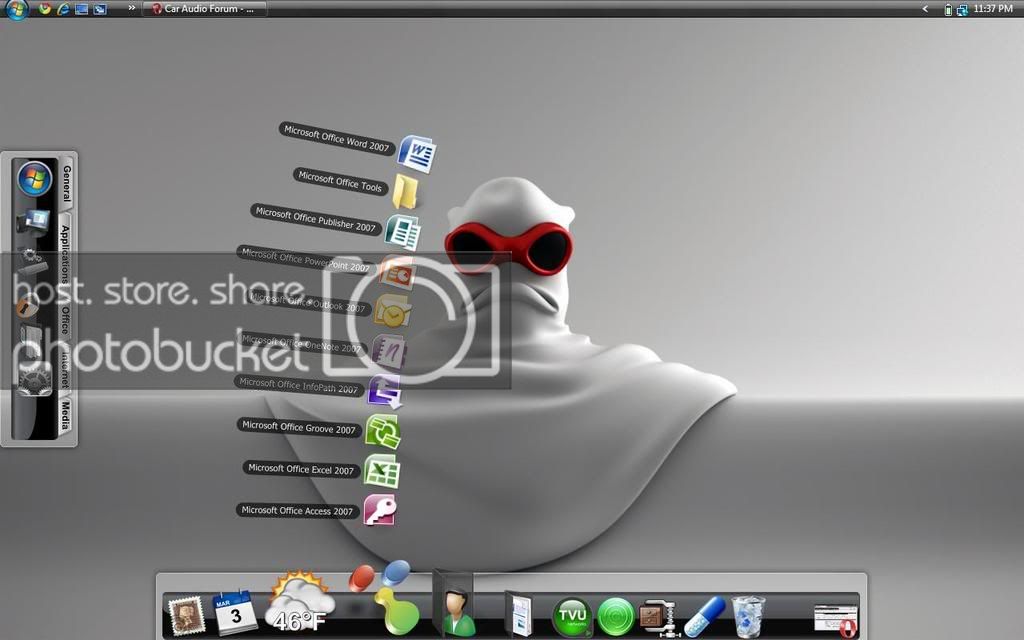Click the gear system preferences icon in sidebar
Image resolution: width=1024 pixels, height=640 pixels.
(x=34, y=379)
